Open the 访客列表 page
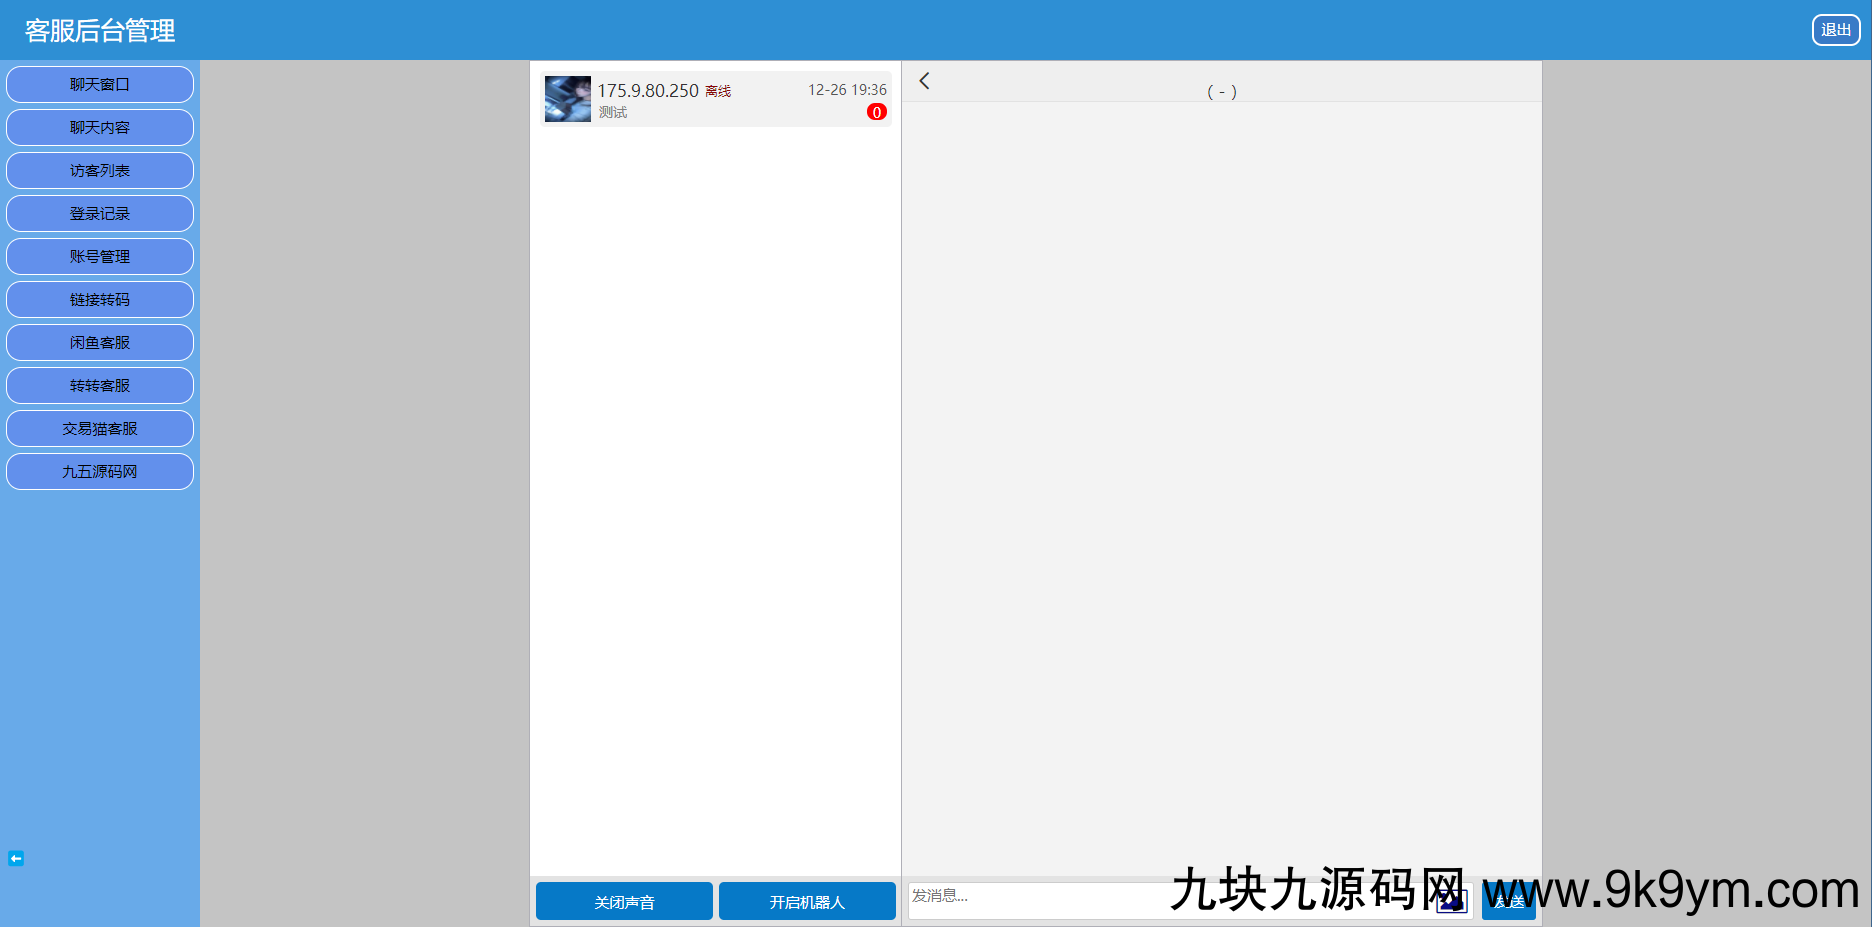Image resolution: width=1872 pixels, height=927 pixels. click(100, 171)
